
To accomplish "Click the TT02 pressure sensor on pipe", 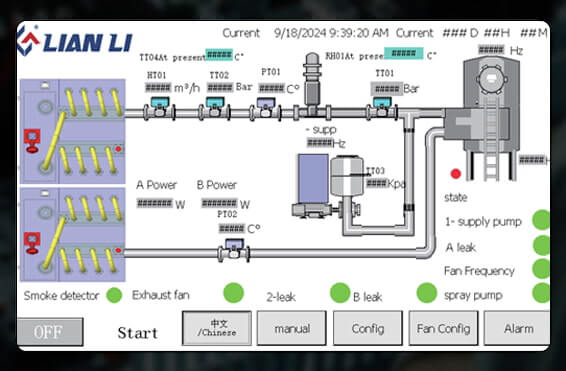I will point(214,108).
